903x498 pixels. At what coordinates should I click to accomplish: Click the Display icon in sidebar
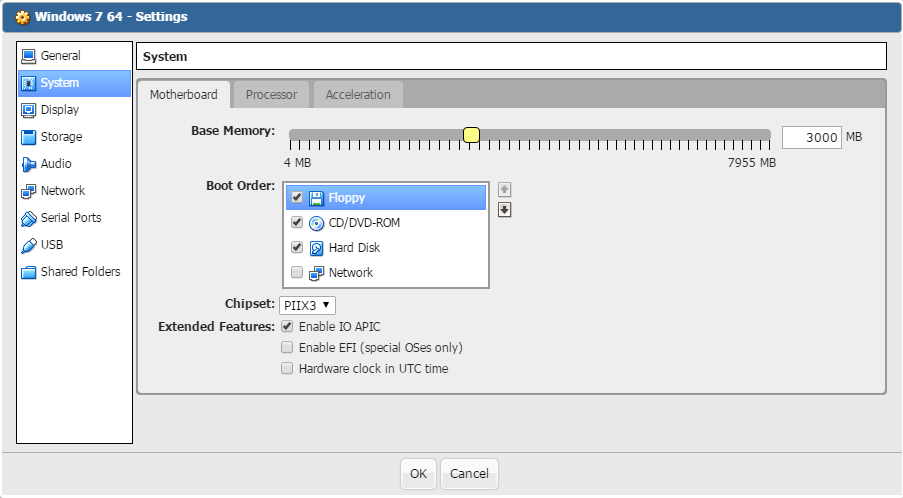pyautogui.click(x=29, y=110)
